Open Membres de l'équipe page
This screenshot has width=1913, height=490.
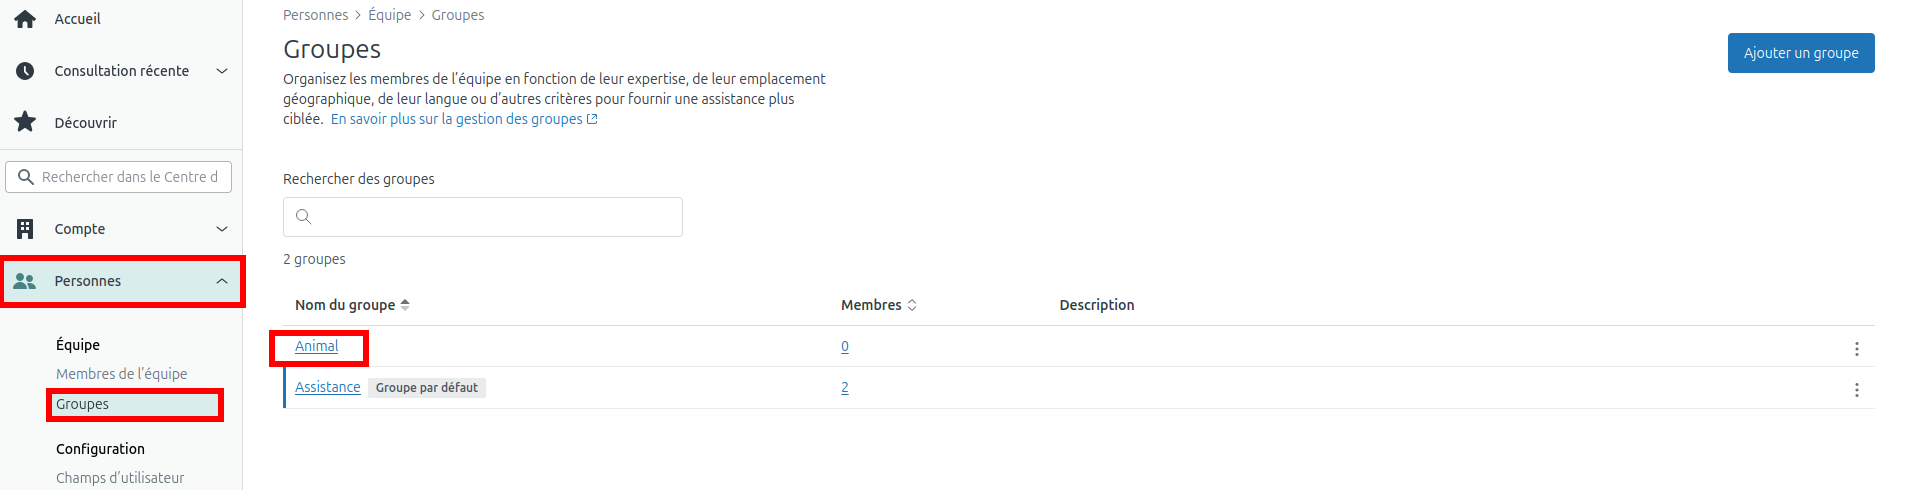pos(121,374)
